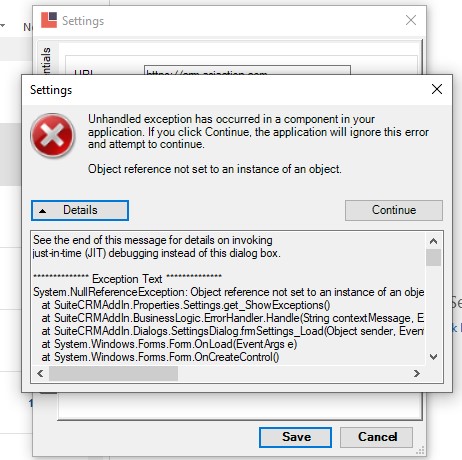
Task: Collapse the Details section of the error
Action: click(80, 210)
